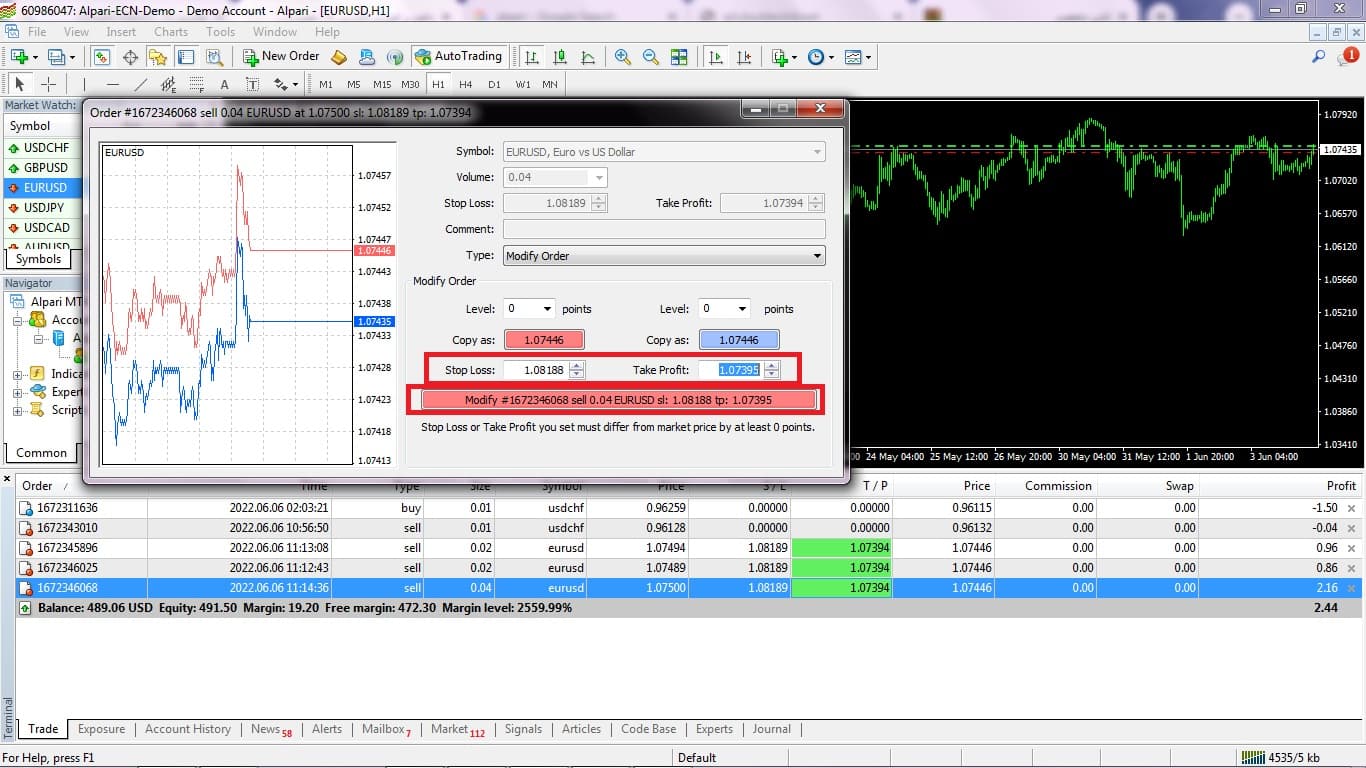Select the Cursor arrow tool
The image size is (1366, 768).
(x=20, y=84)
